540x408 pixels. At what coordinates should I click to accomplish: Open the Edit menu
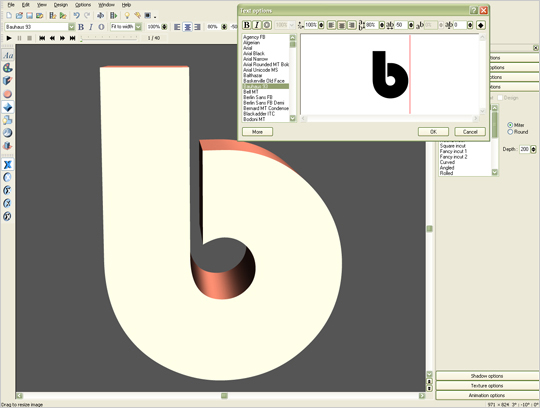coord(26,5)
